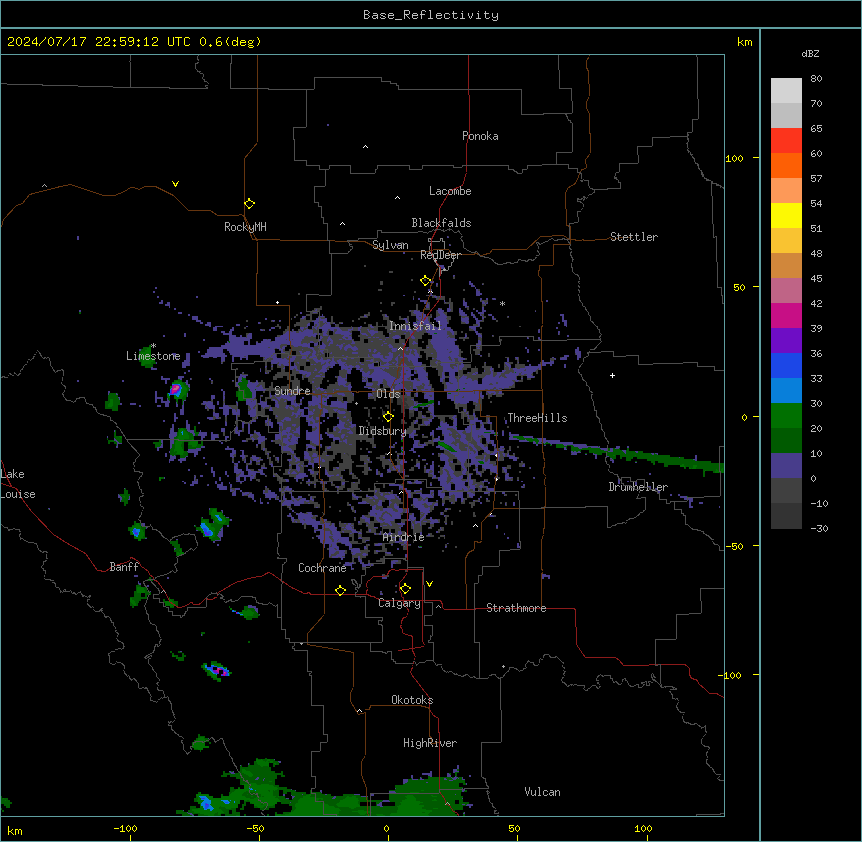The image size is (862, 842).
Task: Click the Base_Reflectivity title
Action: [431, 15]
